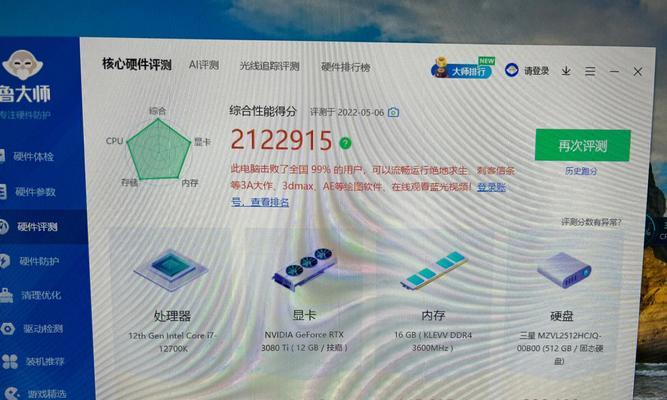Click the 内存 card label

point(433,315)
